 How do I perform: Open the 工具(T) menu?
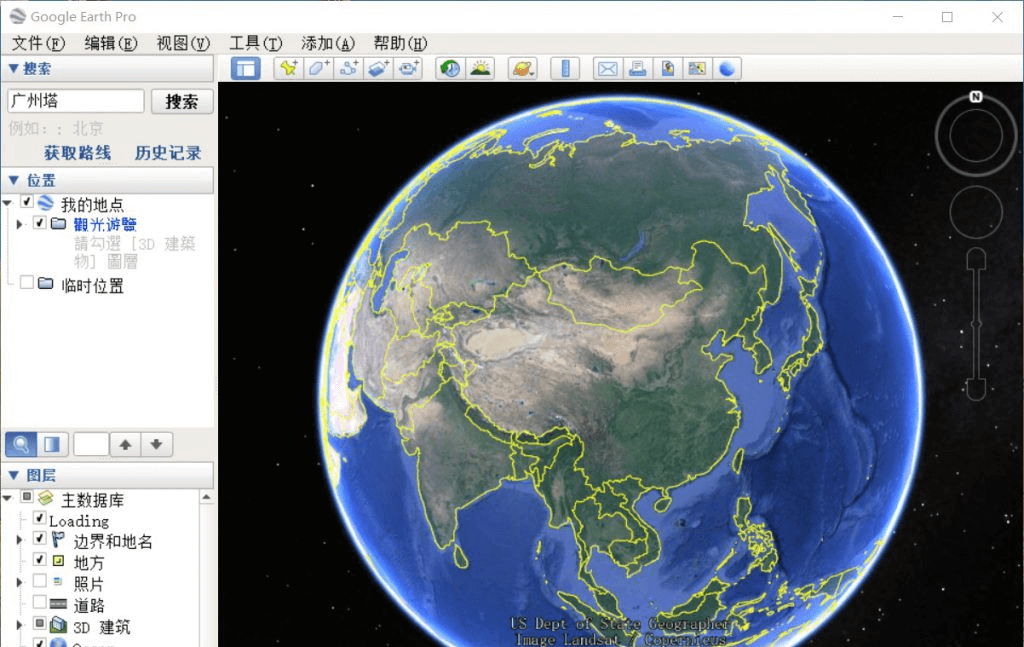(255, 43)
